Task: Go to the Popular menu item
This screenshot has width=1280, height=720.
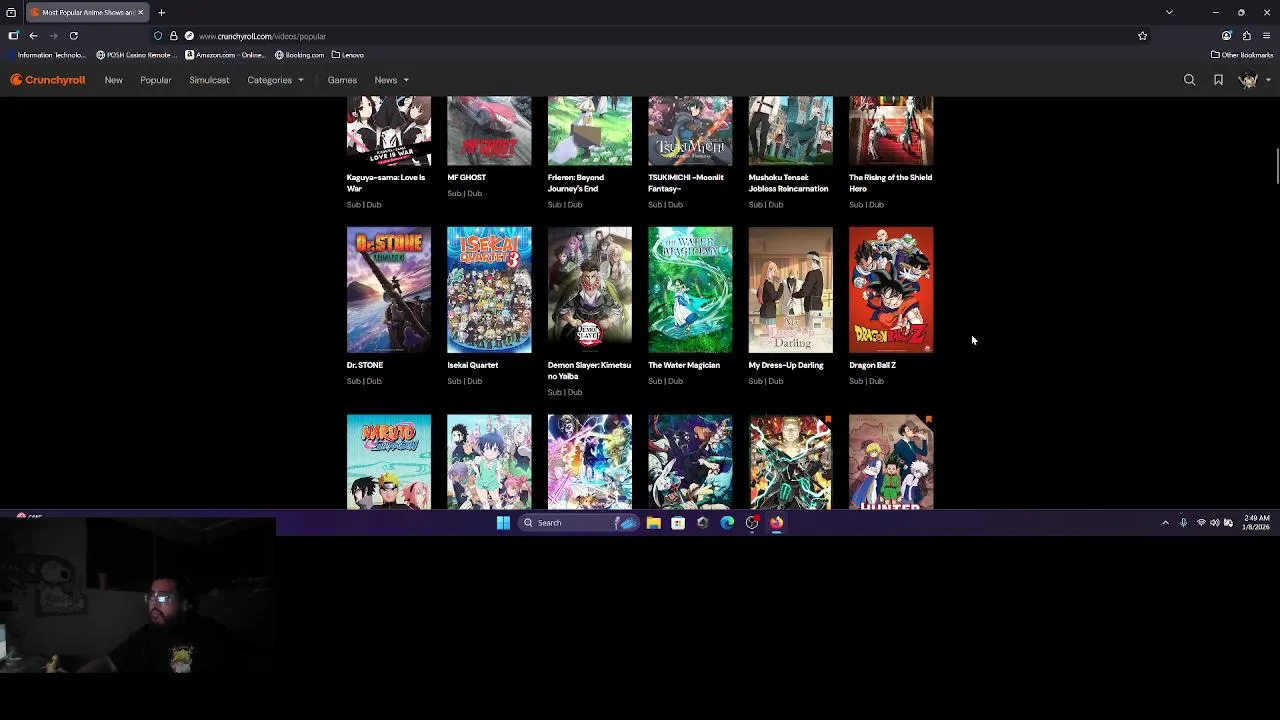Action: pyautogui.click(x=156, y=80)
